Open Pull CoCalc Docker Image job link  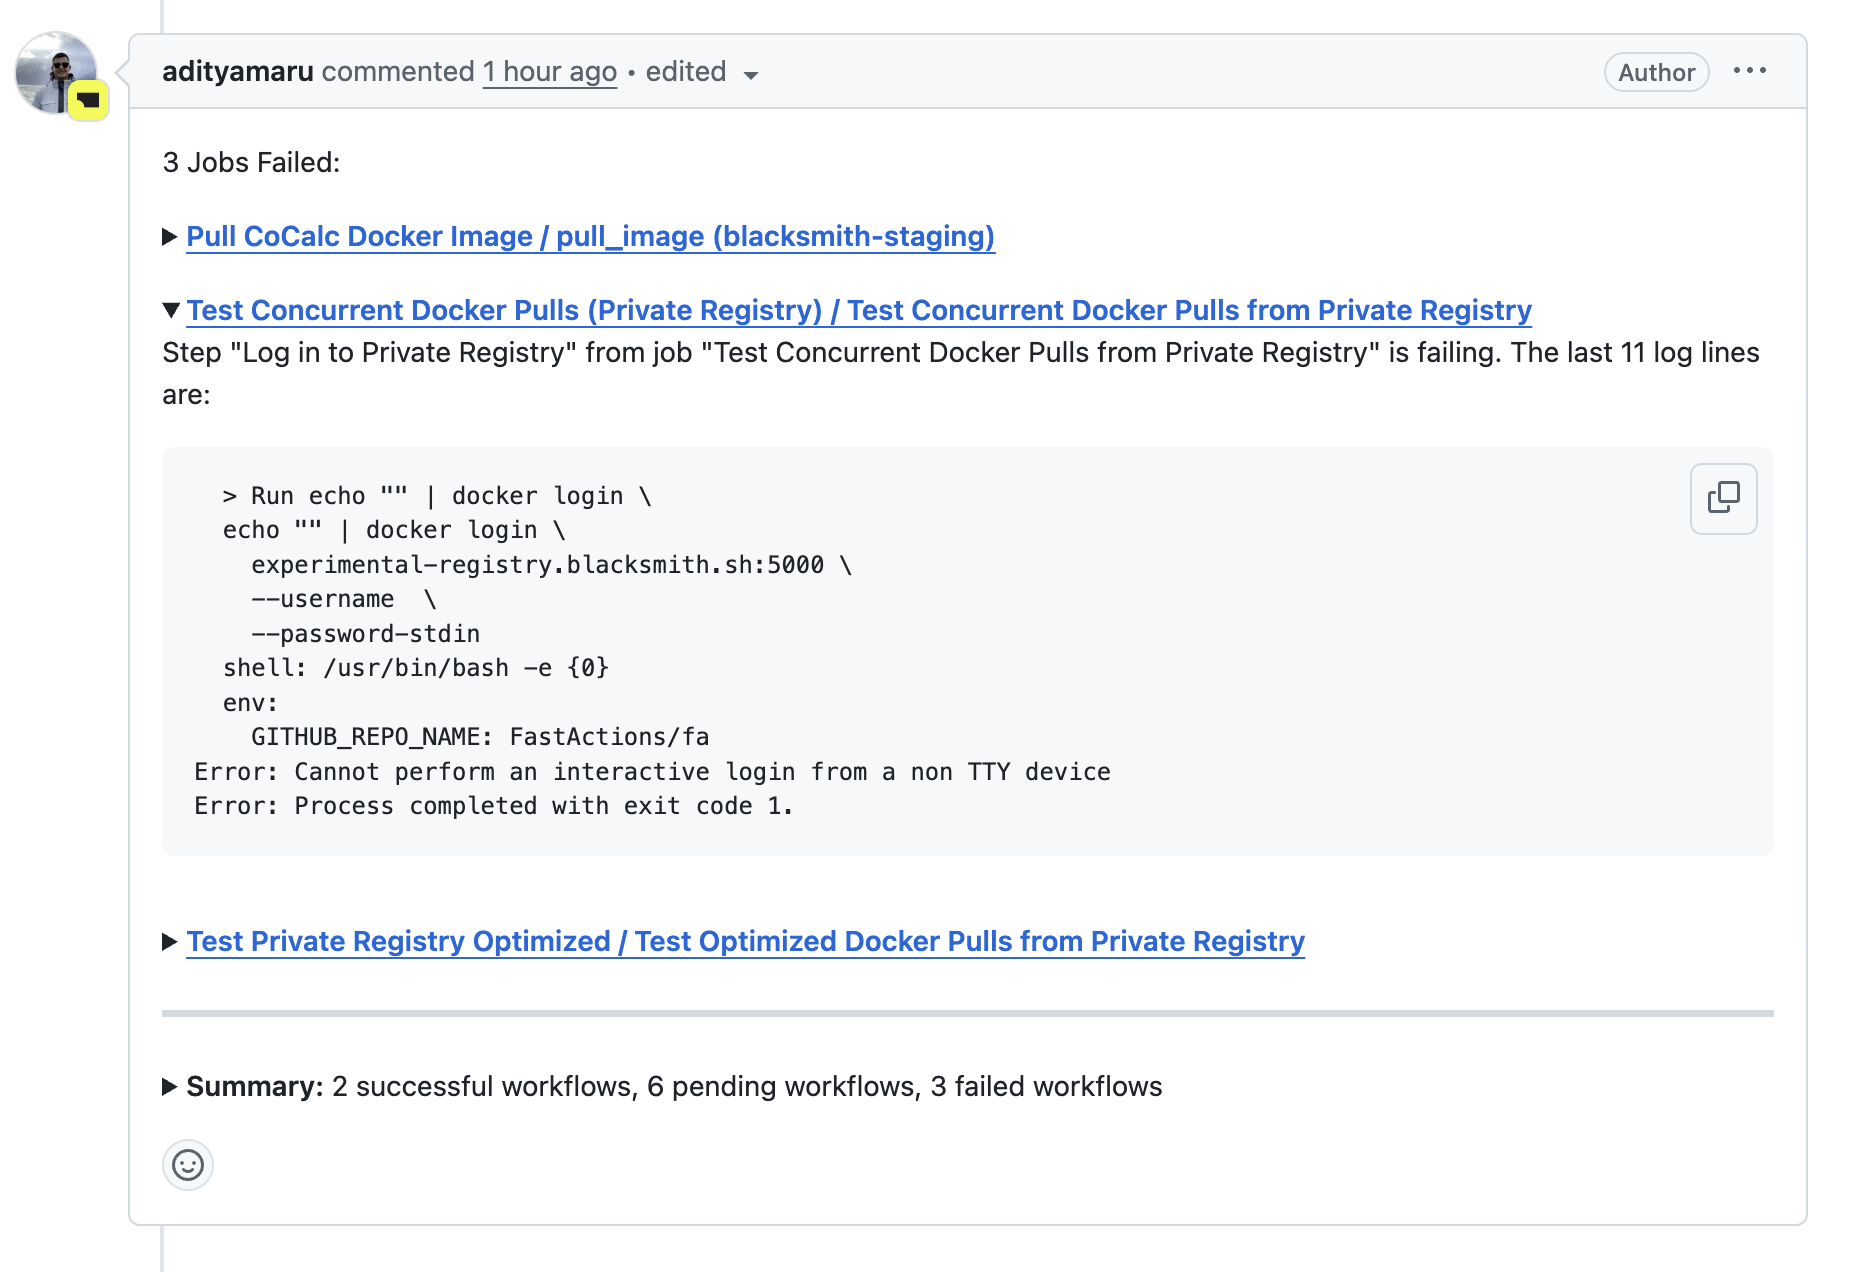coord(590,237)
